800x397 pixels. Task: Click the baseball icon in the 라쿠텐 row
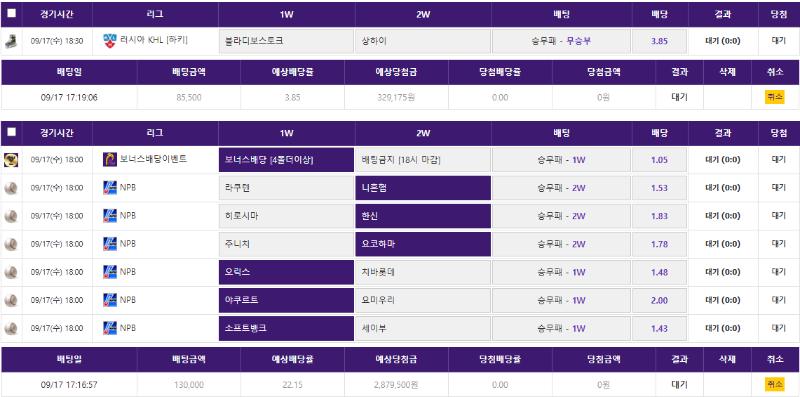pyautogui.click(x=11, y=188)
